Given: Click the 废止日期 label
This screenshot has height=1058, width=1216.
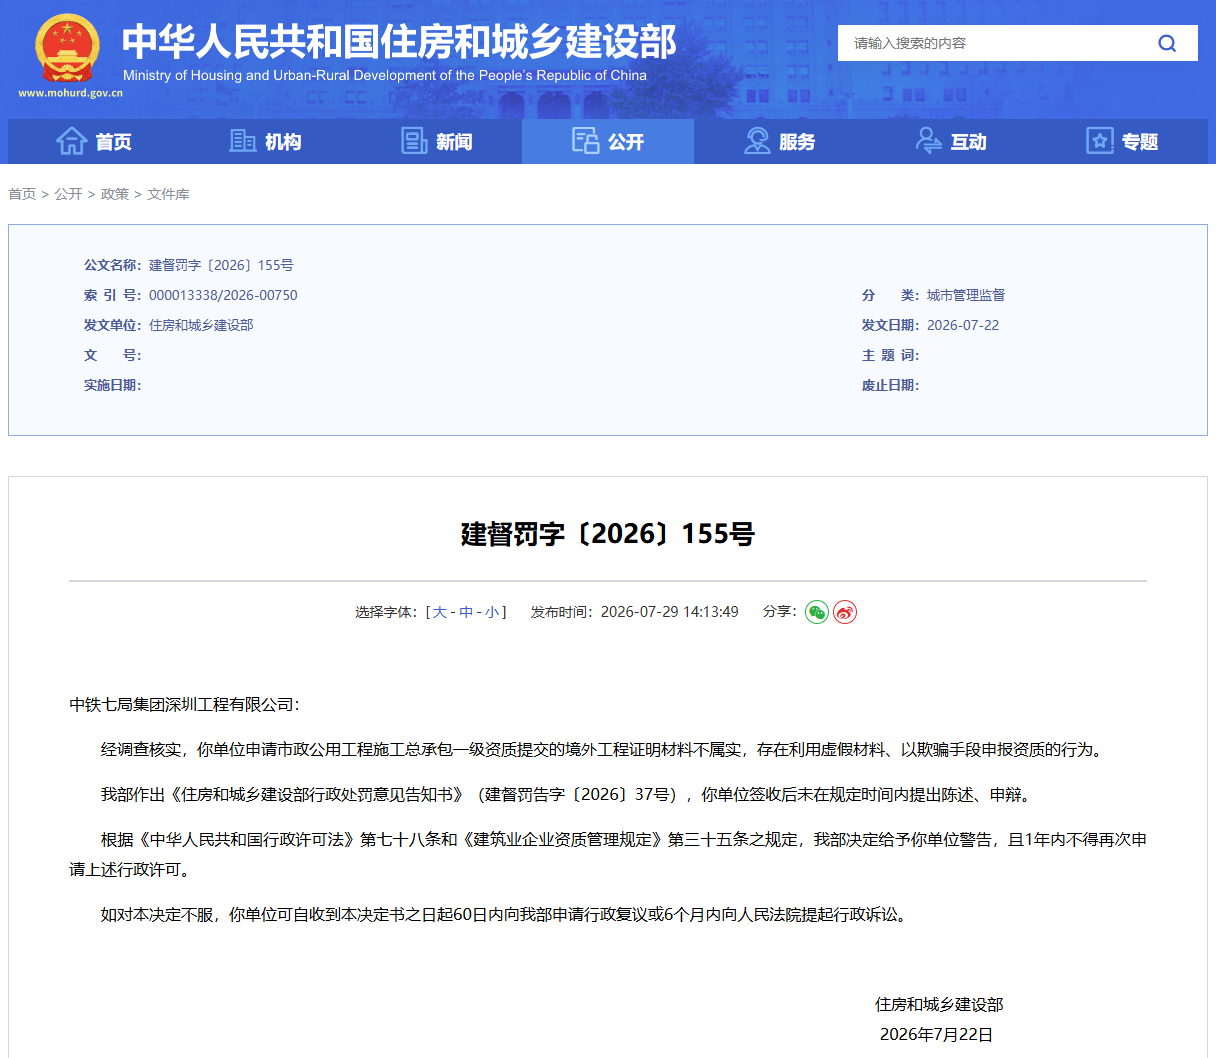Looking at the screenshot, I should coord(890,385).
